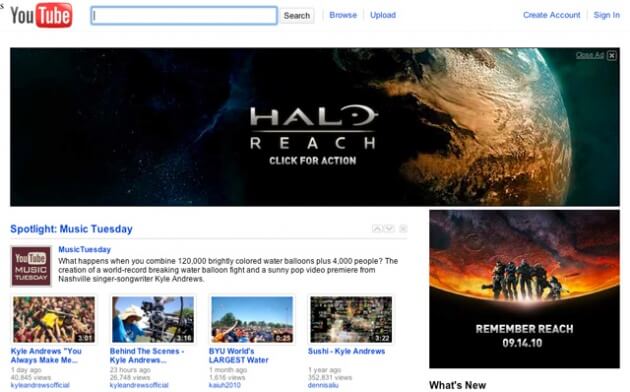630x392 pixels.
Task: Click the Sign In link
Action: coord(606,15)
